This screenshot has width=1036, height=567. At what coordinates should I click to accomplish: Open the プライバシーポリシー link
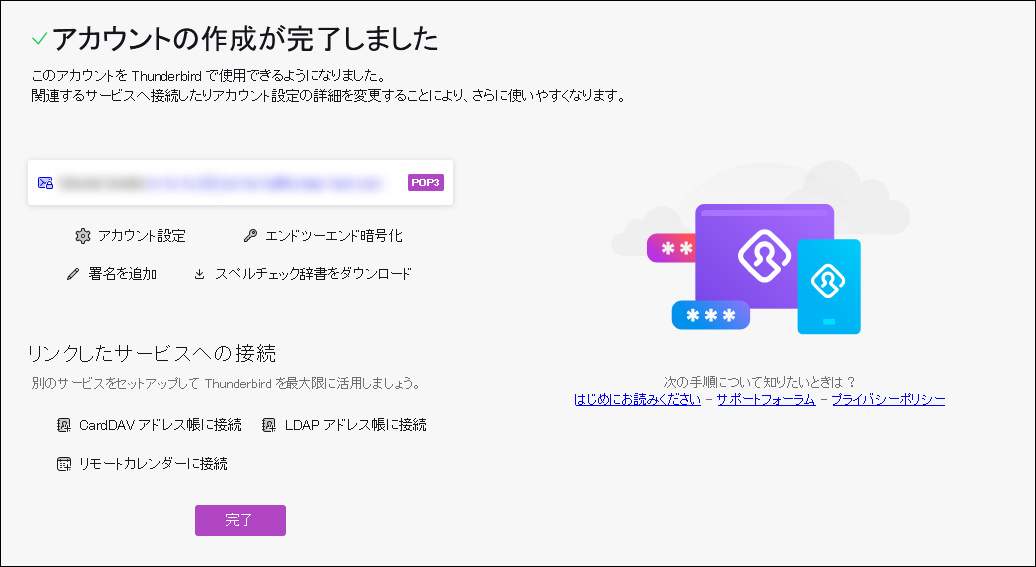click(x=888, y=399)
